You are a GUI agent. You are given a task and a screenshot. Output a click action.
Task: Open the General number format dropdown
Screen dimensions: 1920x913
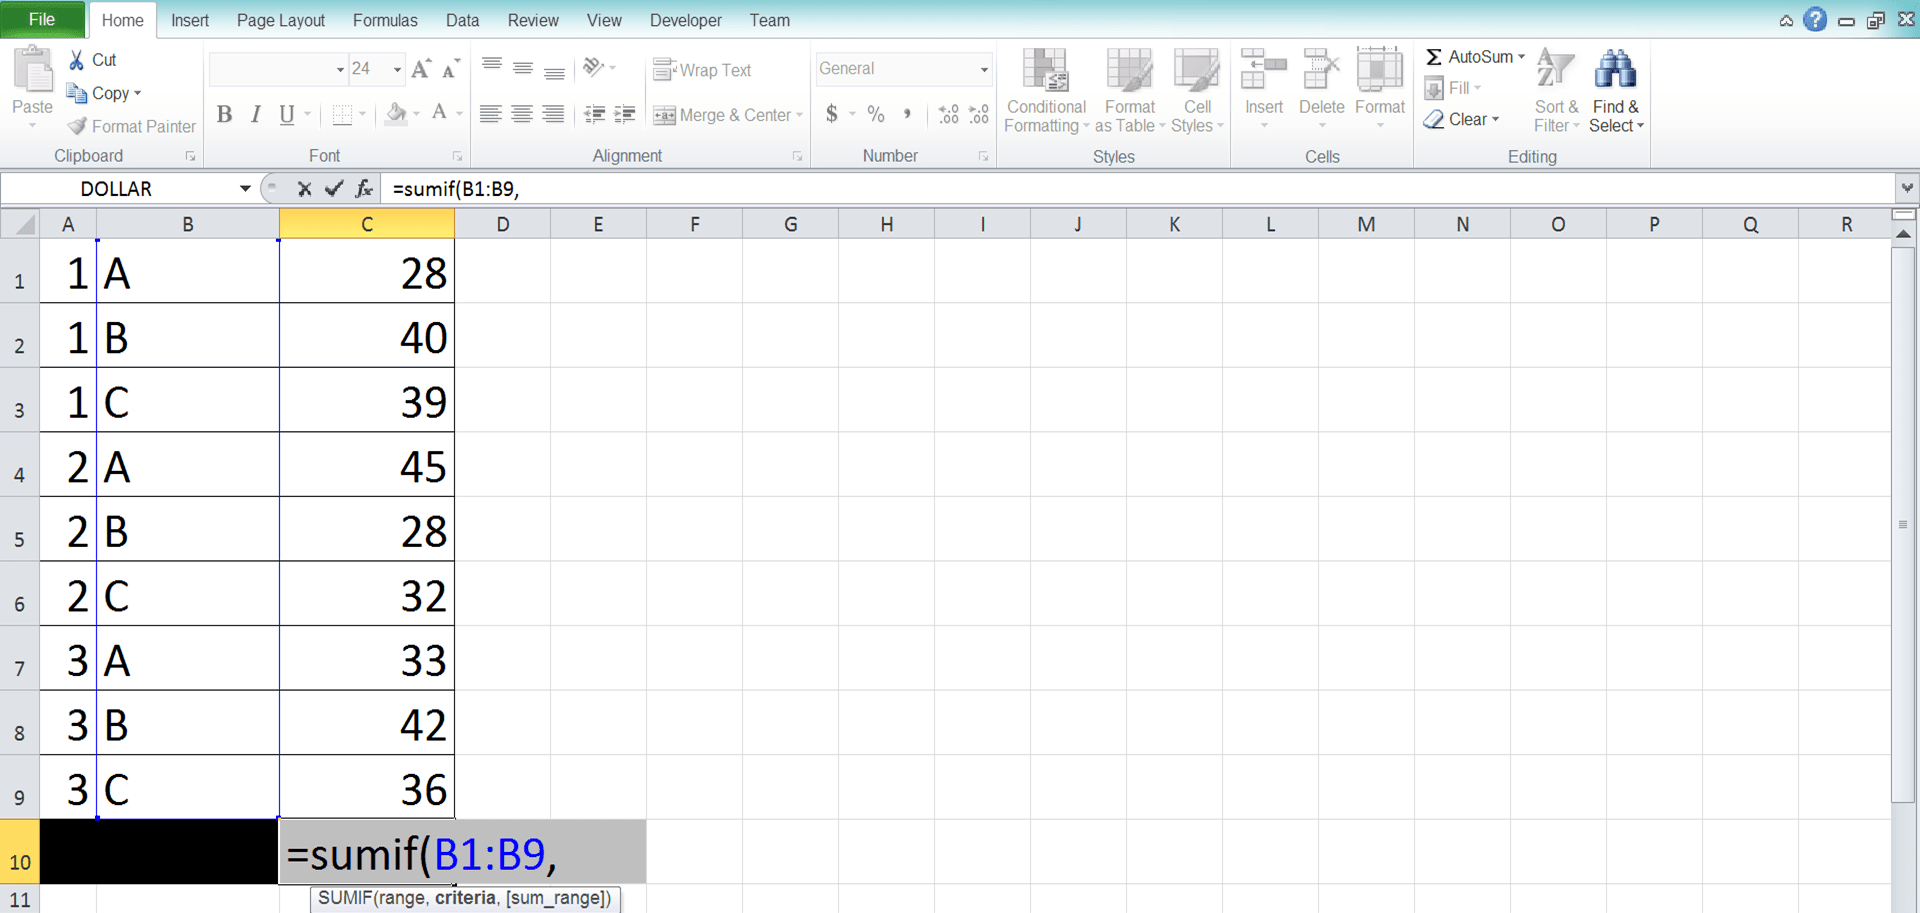tap(984, 69)
